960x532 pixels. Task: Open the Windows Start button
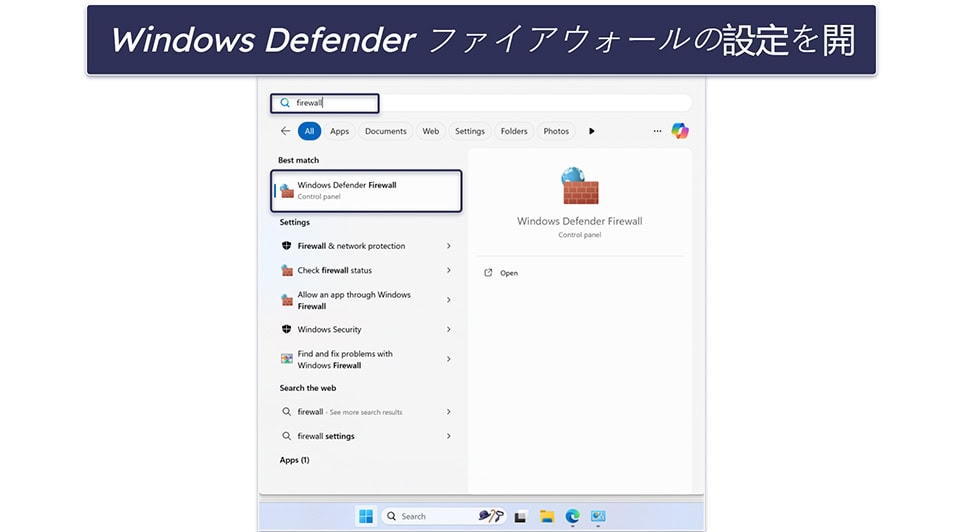[366, 517]
